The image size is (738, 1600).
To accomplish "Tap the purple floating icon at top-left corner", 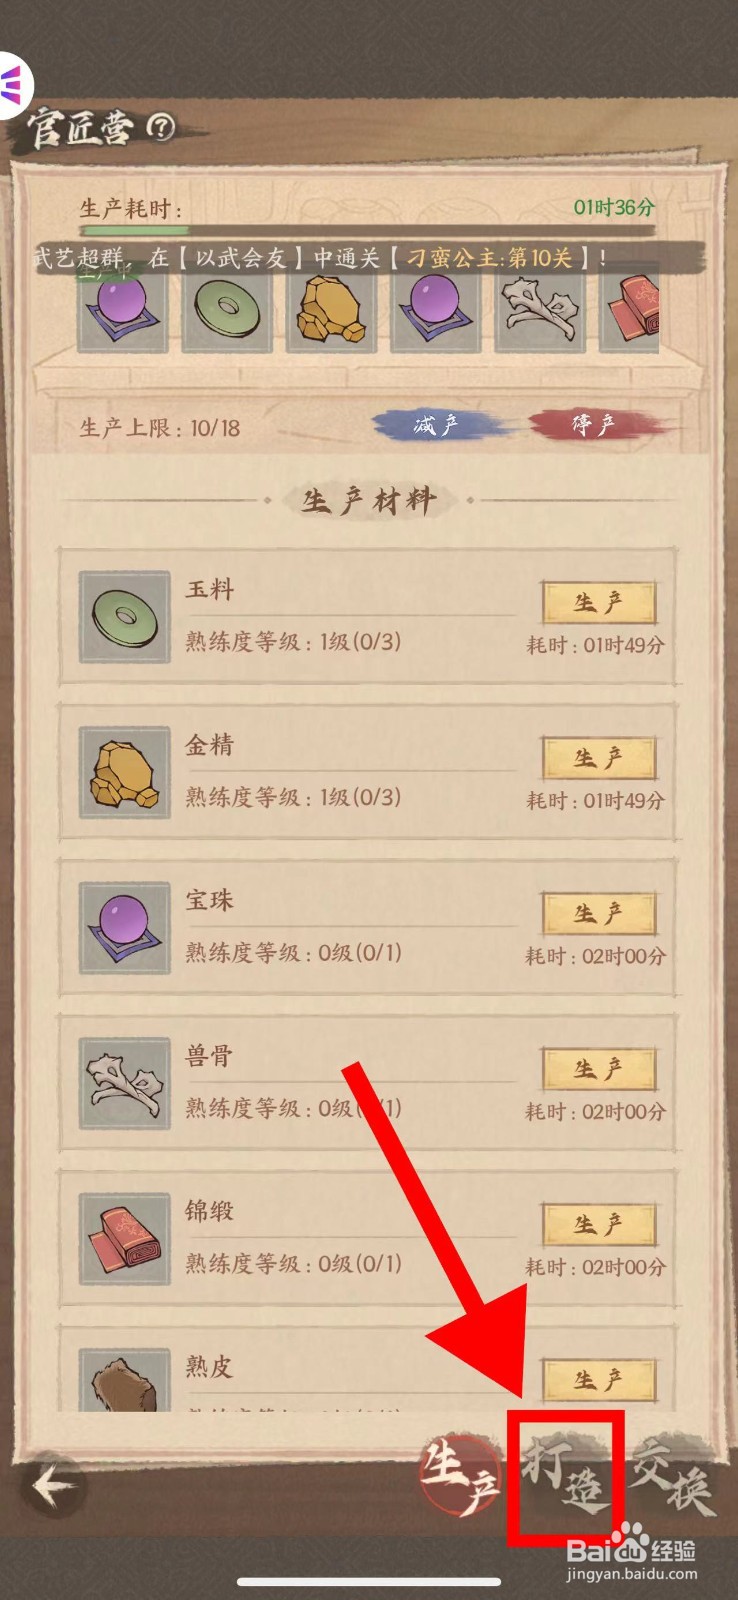I will [14, 84].
